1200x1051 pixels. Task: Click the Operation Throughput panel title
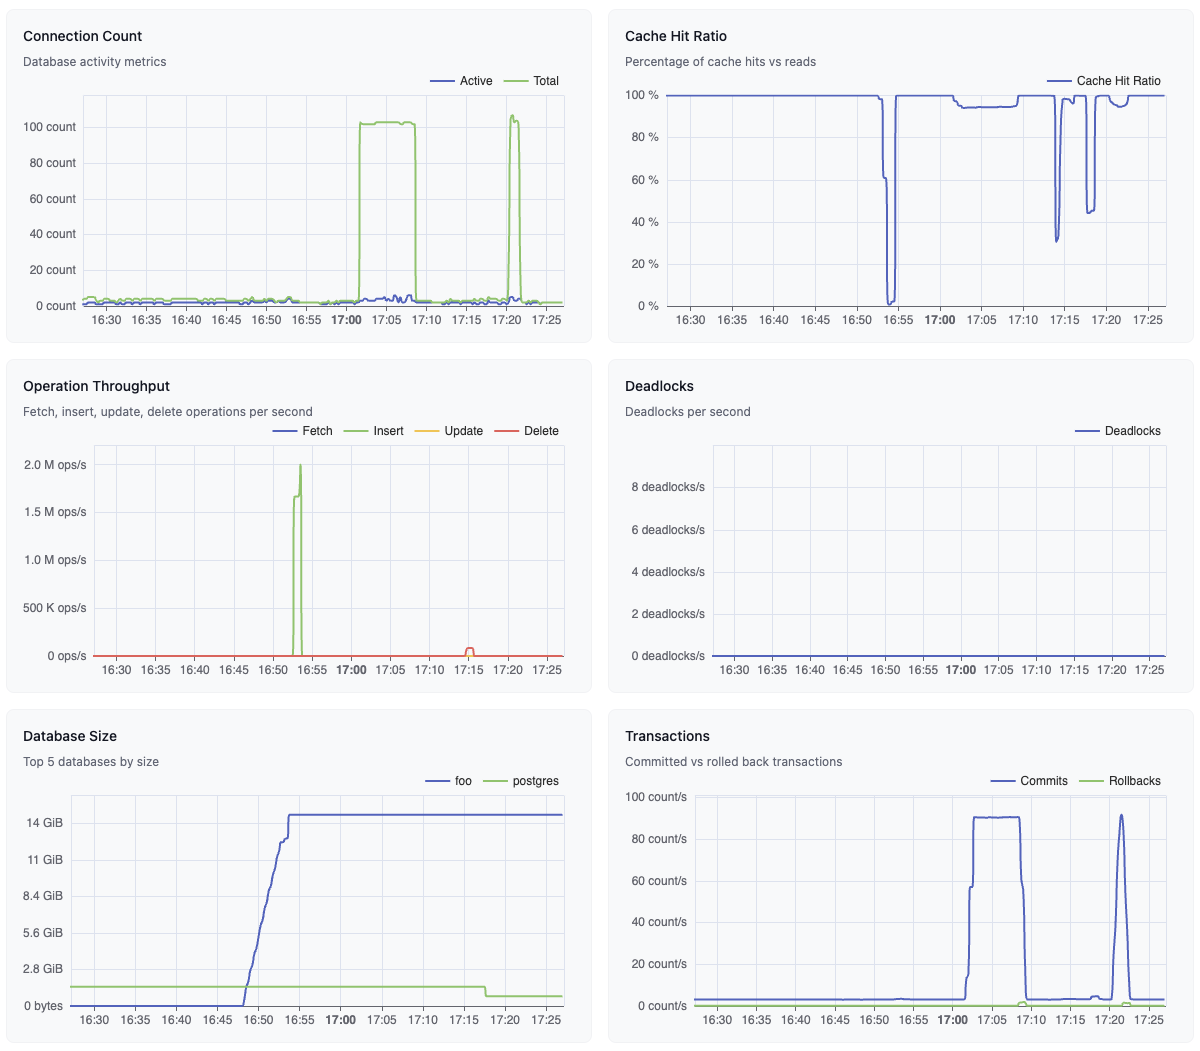(97, 386)
